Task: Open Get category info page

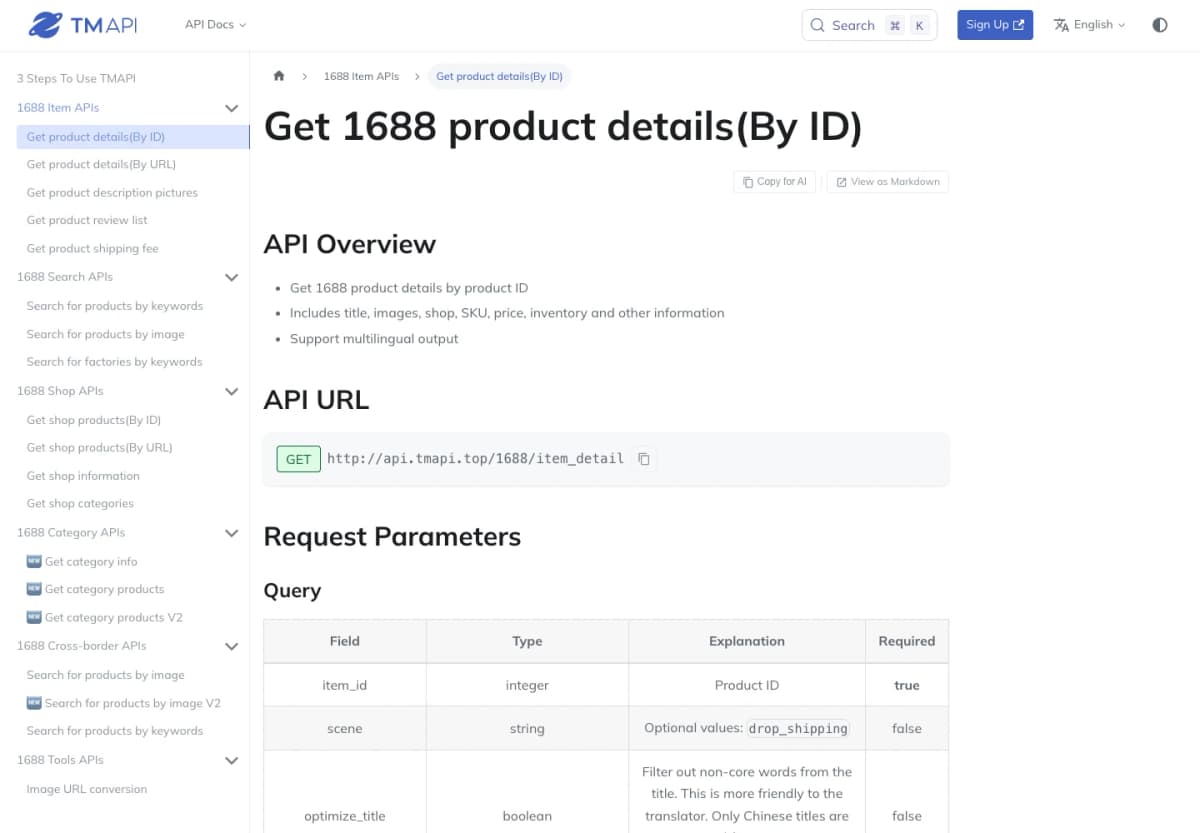Action: tap(82, 562)
